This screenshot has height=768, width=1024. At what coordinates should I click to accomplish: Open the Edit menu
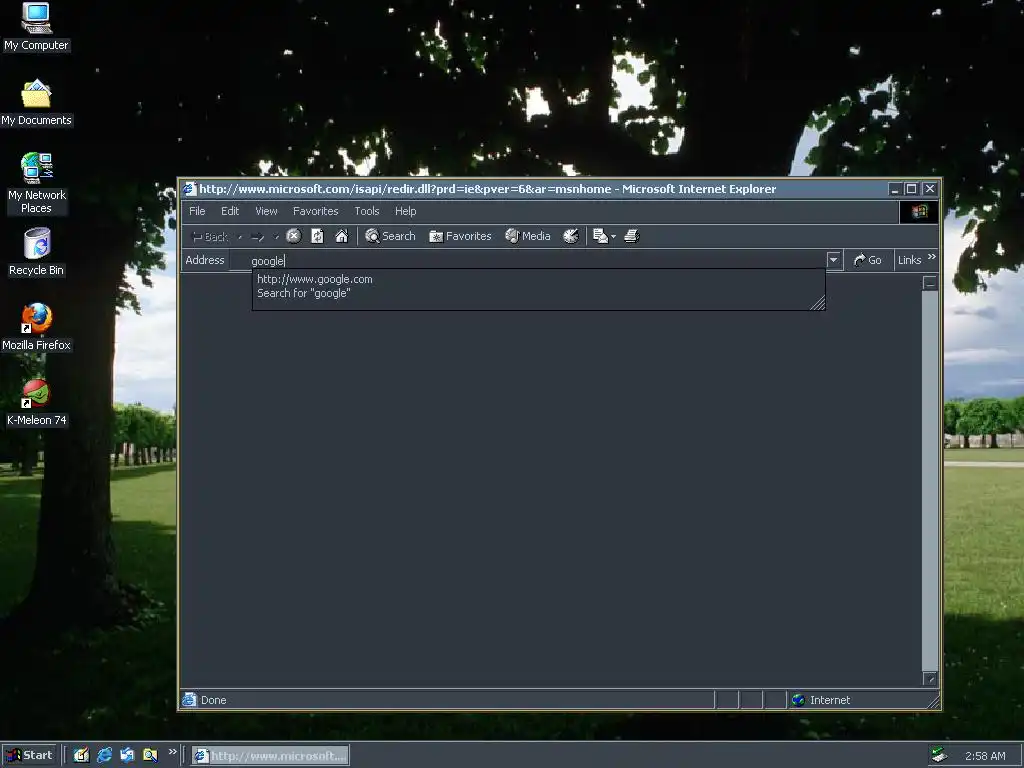tap(230, 211)
